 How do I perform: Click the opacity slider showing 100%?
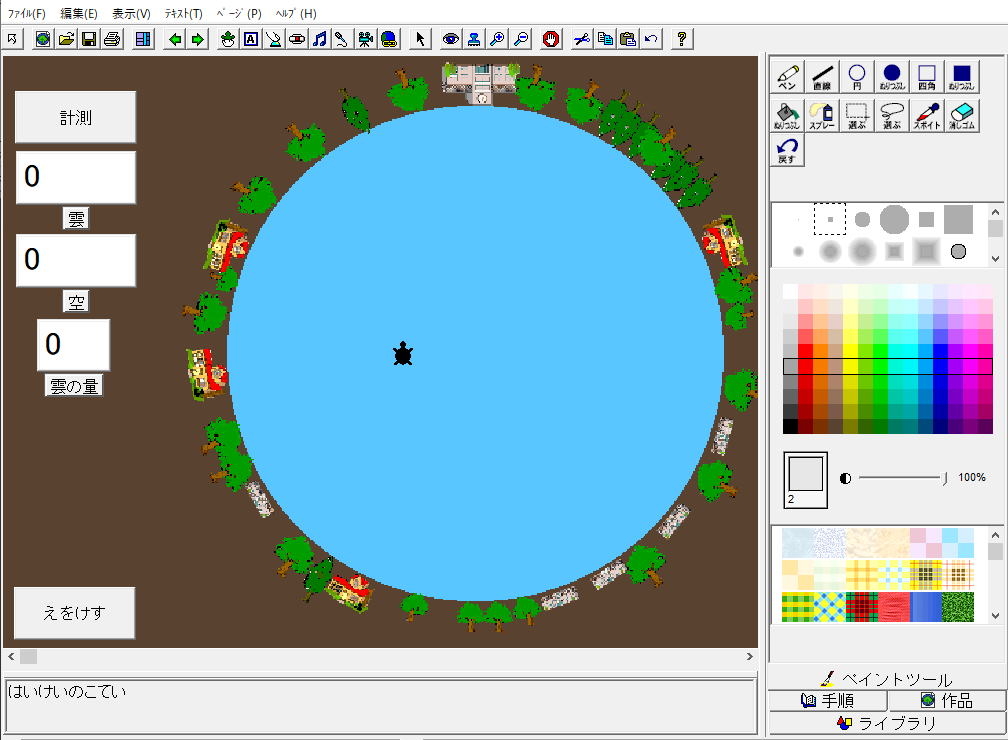pos(945,479)
